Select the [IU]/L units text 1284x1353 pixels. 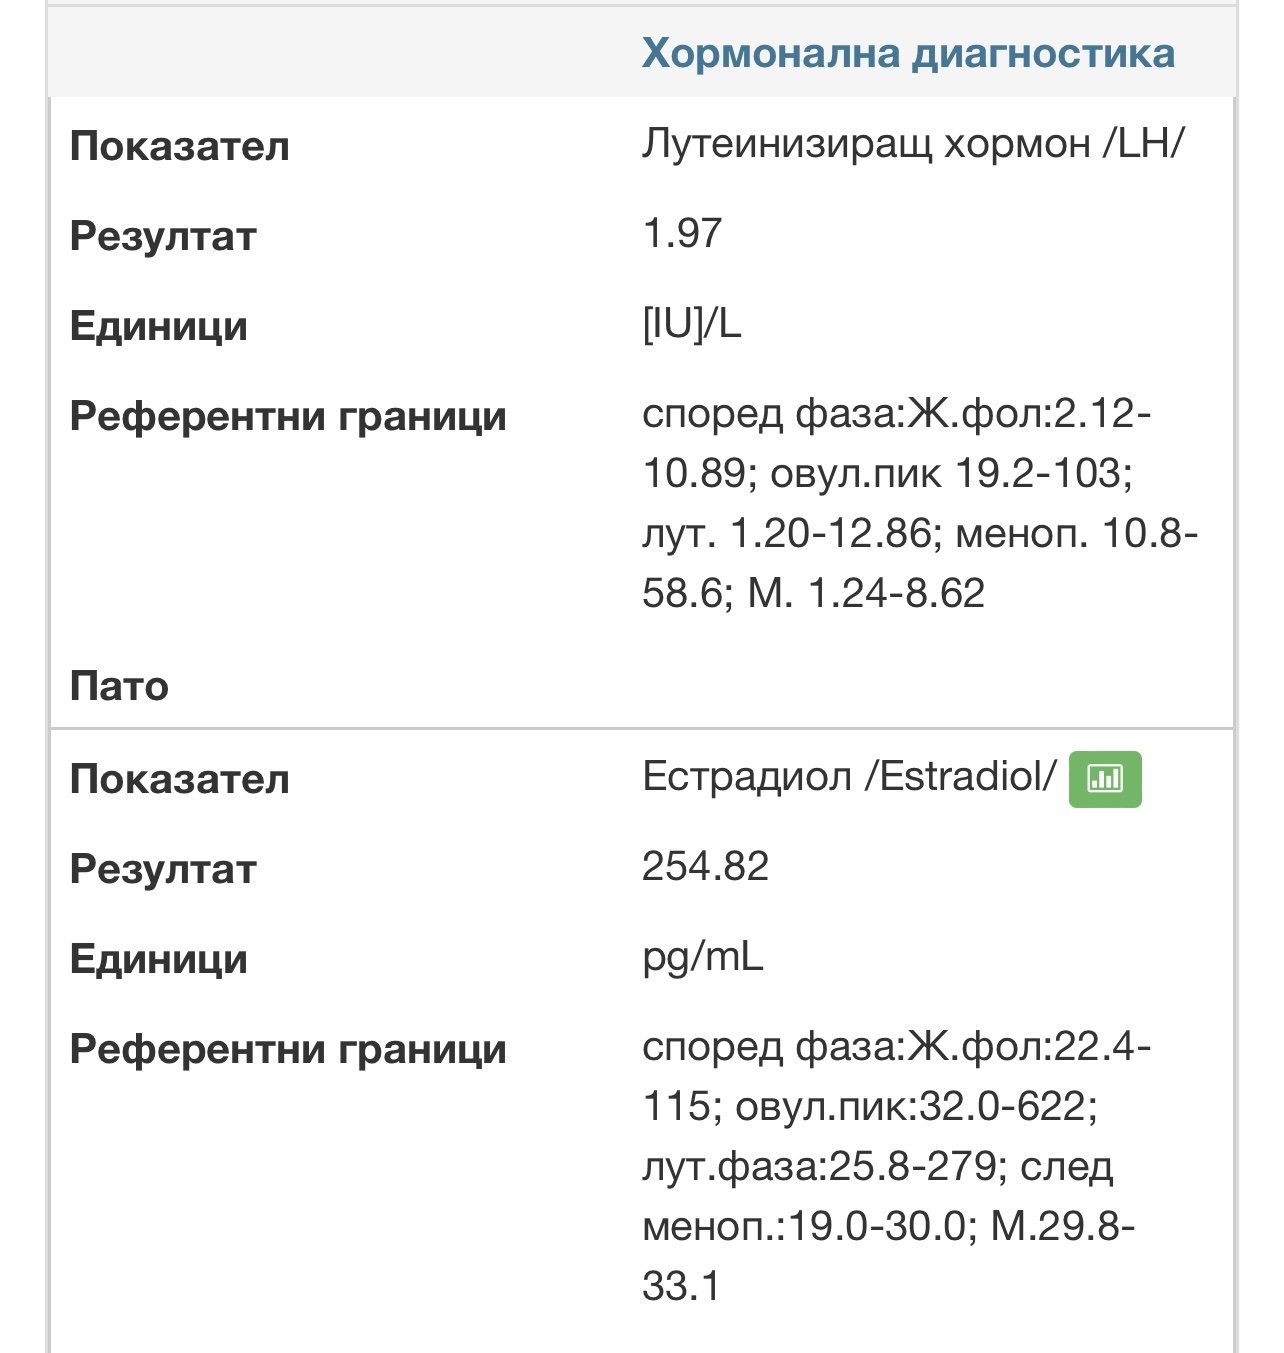[692, 324]
